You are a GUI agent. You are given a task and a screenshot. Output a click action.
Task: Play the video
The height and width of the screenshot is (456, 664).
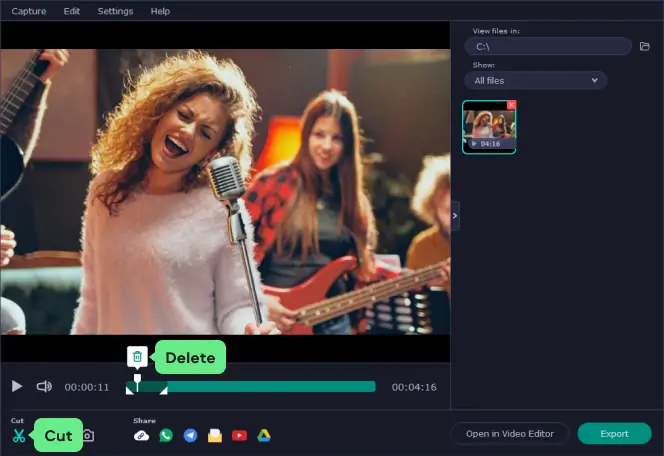(x=17, y=386)
